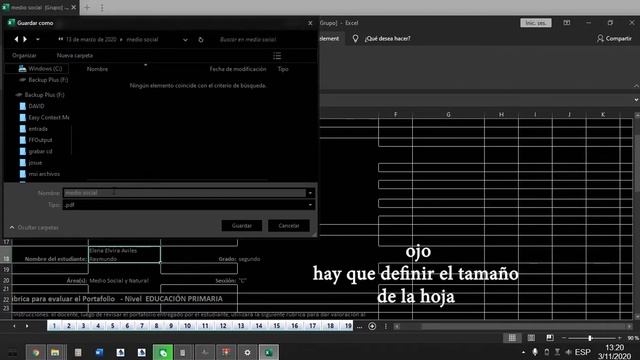Screen dimensions: 640x360
Task: Select row 20 header
Action: (x=6, y=280)
